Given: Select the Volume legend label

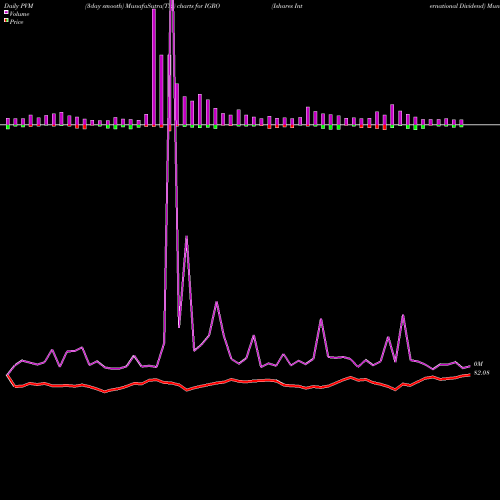Looking at the screenshot, I should click(19, 14).
